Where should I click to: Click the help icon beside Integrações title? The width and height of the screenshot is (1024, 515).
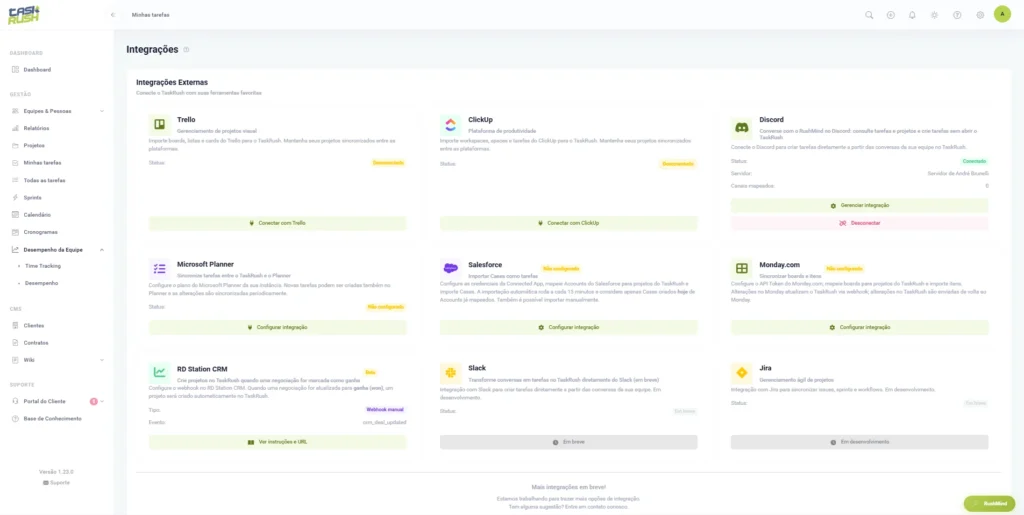coord(186,50)
